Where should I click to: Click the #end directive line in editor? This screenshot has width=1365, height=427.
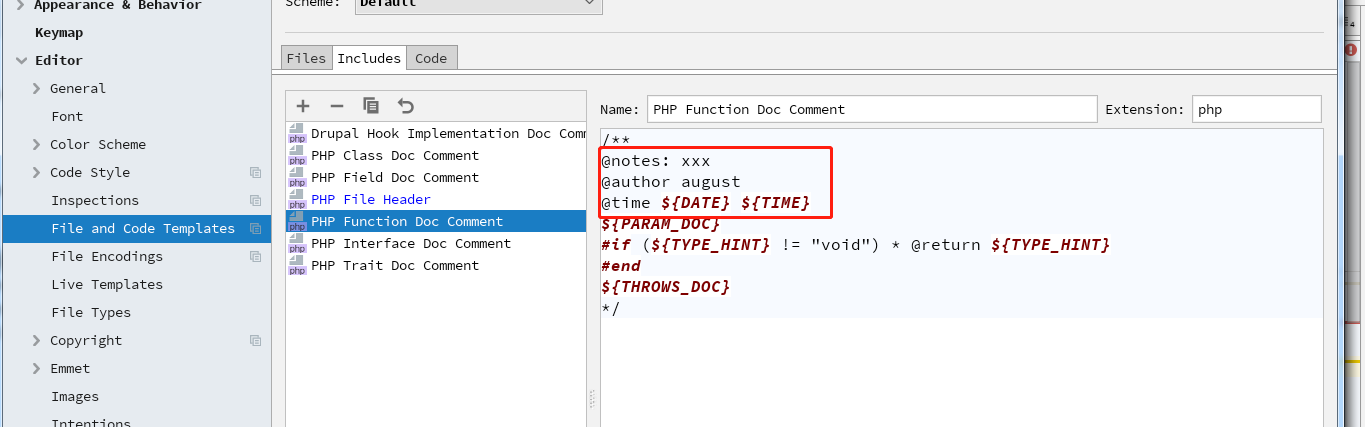point(621,266)
